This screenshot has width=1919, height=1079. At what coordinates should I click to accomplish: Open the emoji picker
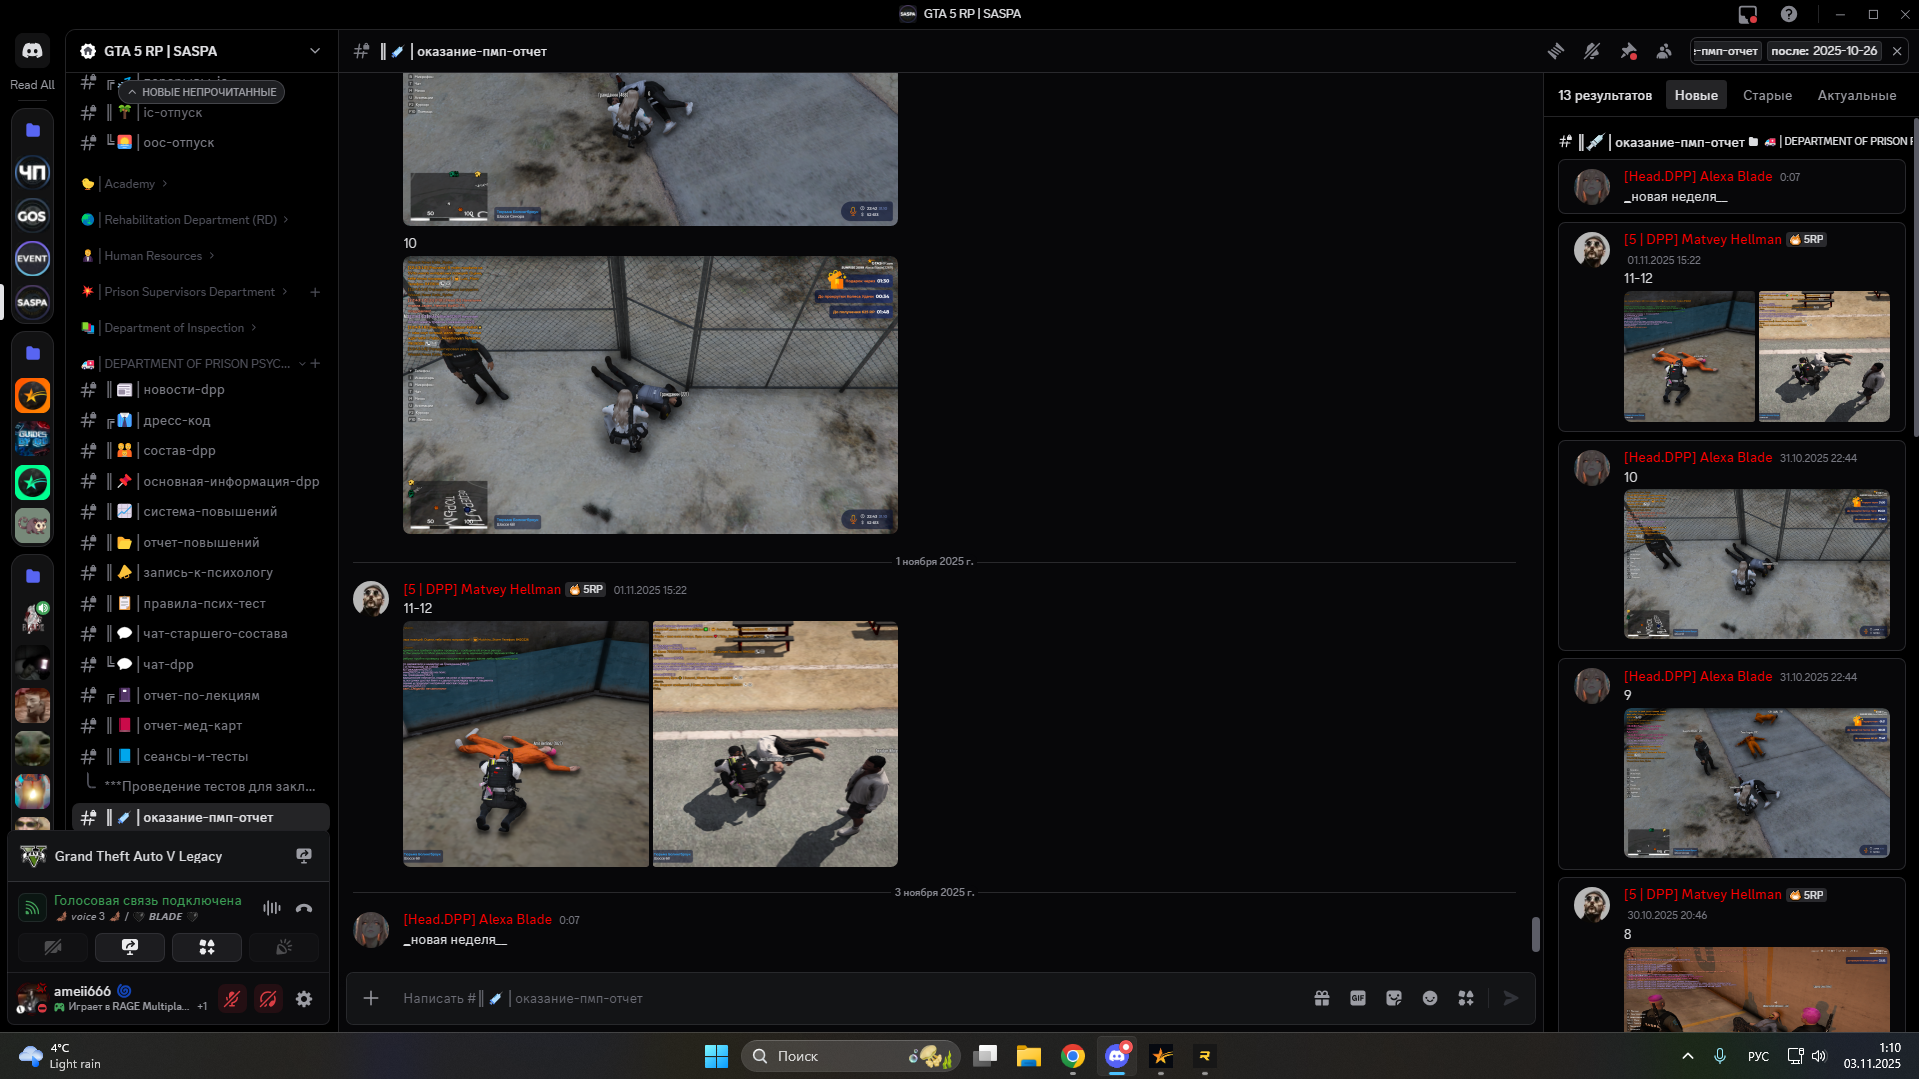point(1430,998)
